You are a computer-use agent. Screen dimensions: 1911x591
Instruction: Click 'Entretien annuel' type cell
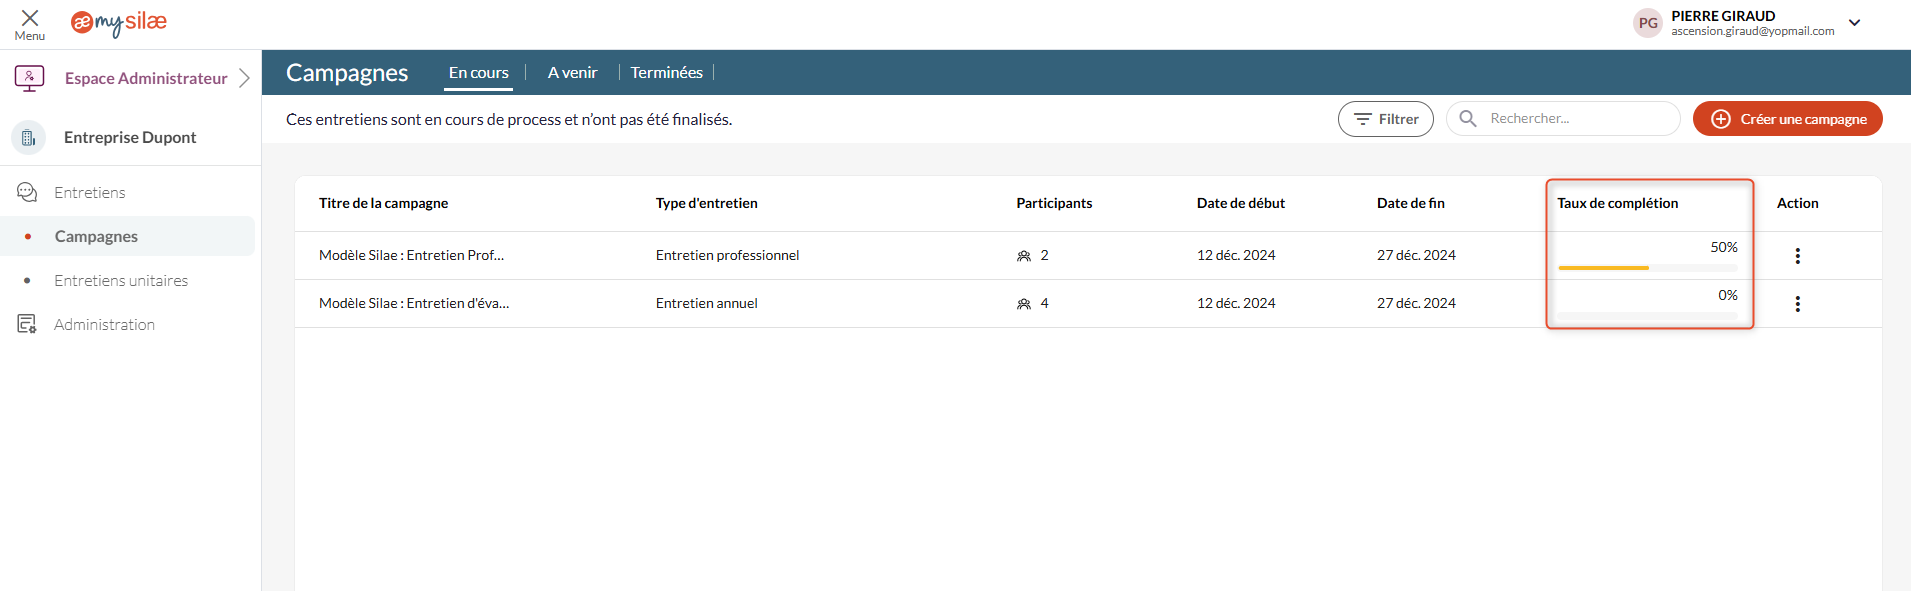(x=707, y=304)
